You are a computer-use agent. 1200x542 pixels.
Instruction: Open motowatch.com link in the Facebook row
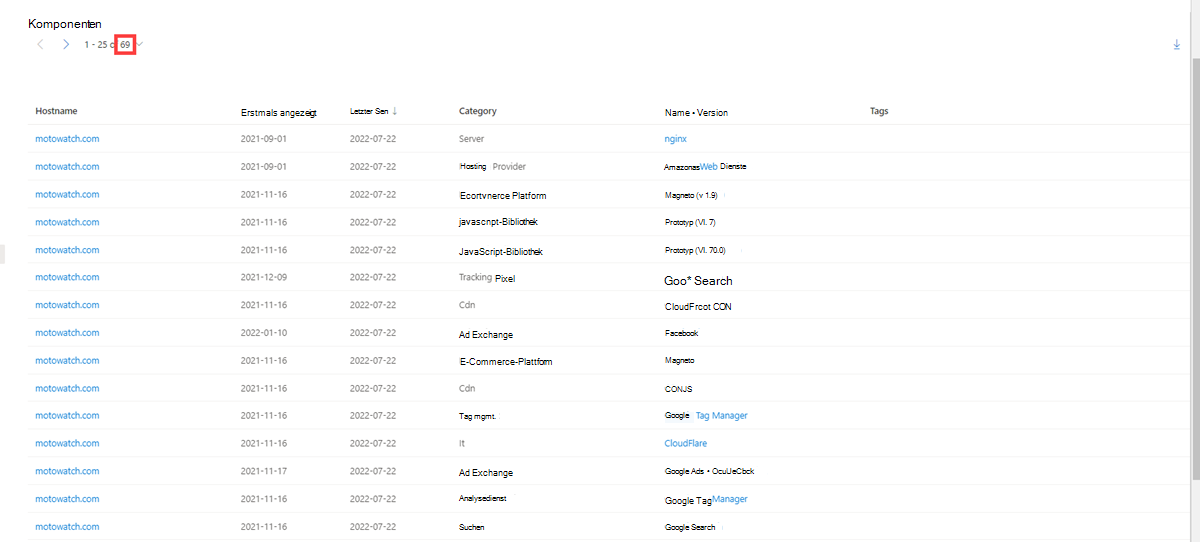point(67,333)
